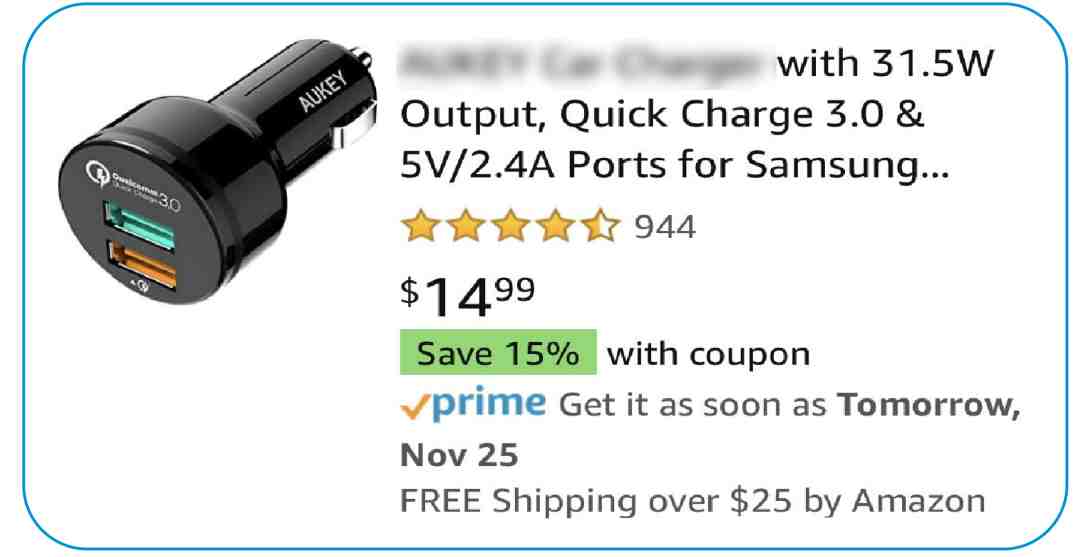The height and width of the screenshot is (557, 1080).
Task: Open the title text "with 31.5W"
Action: (886, 67)
